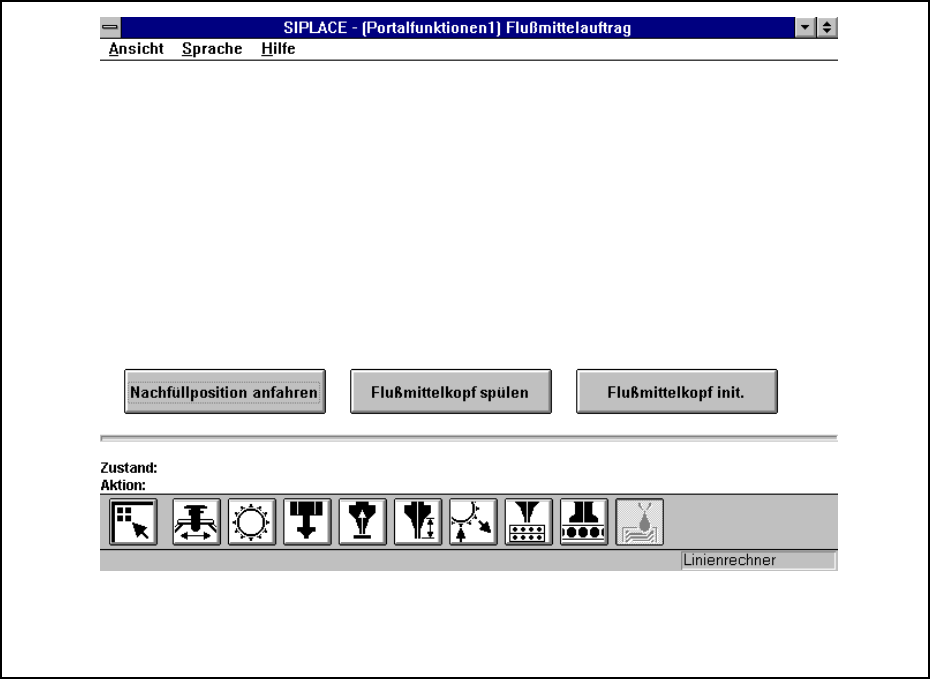Click the nozzle with upward arrow icon
This screenshot has width=930, height=679.
363,522
